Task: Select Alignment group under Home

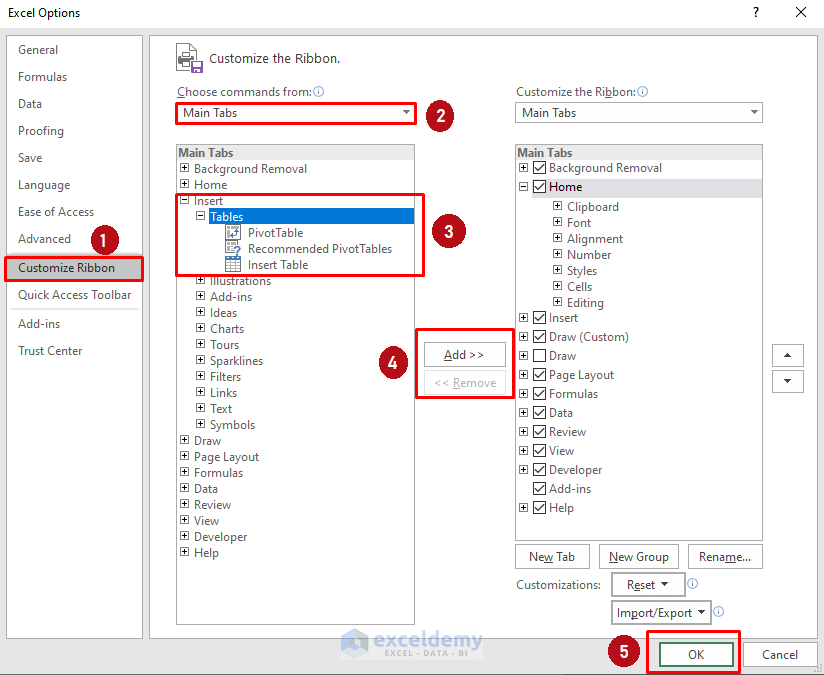Action: coord(595,239)
